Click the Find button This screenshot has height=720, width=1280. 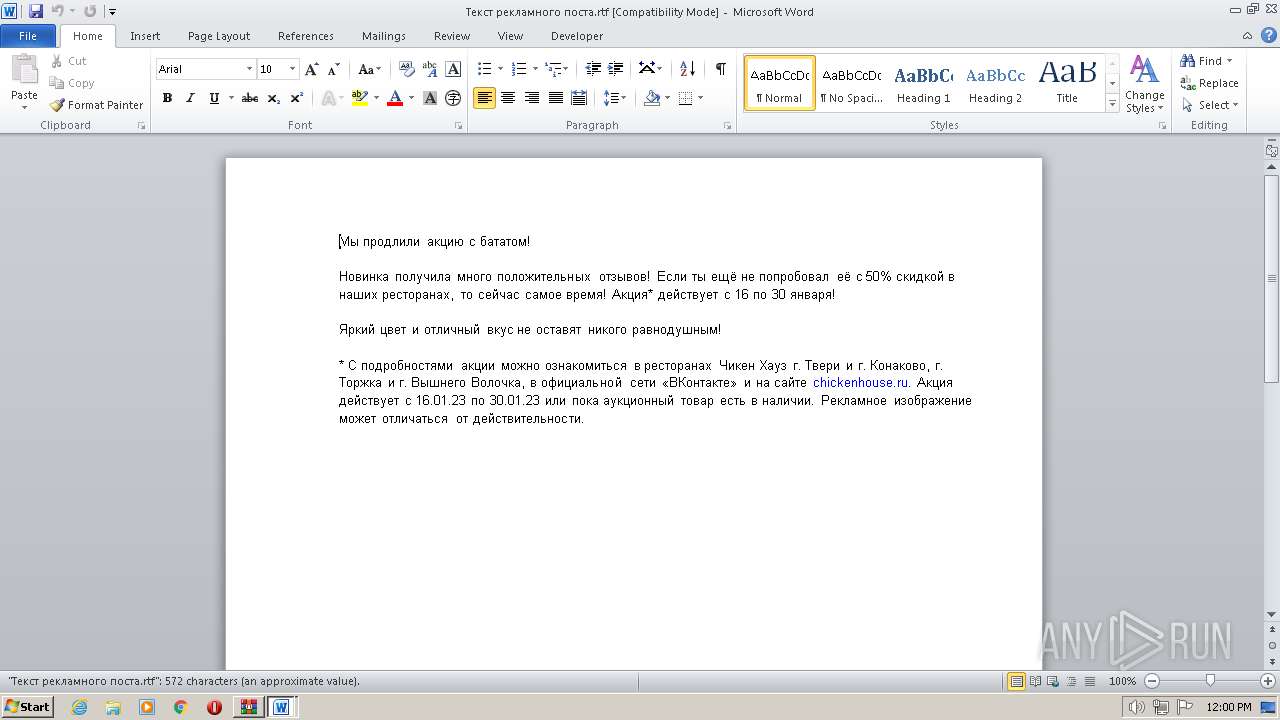1201,61
